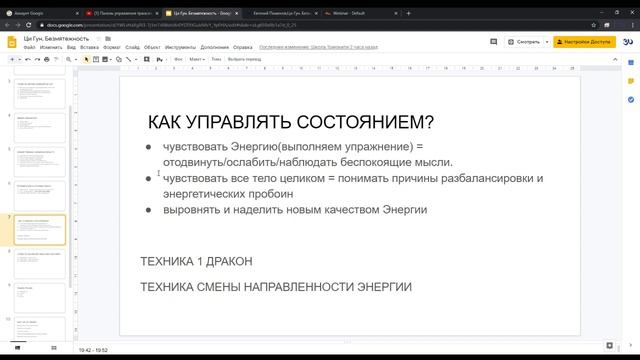
Task: Select the Line tool
Action: point(129,59)
